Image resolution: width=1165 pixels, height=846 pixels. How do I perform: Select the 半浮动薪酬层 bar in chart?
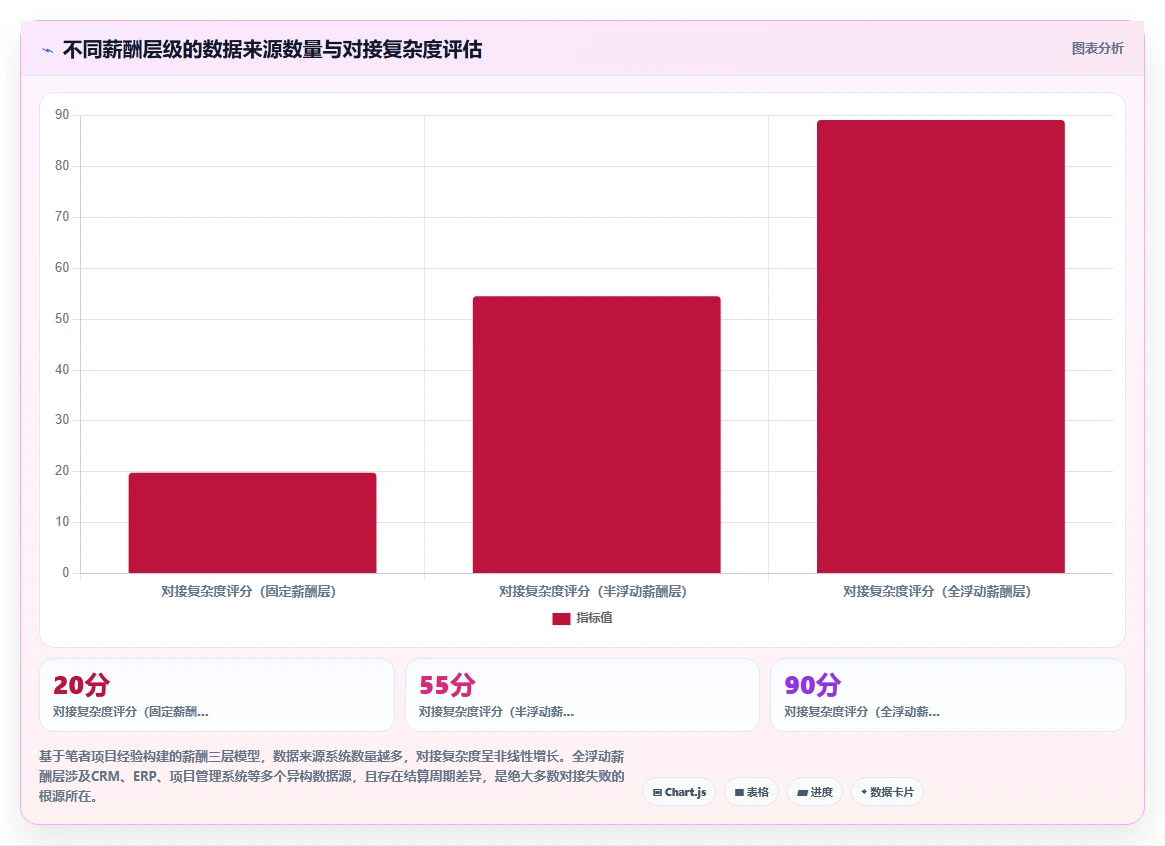pos(597,435)
